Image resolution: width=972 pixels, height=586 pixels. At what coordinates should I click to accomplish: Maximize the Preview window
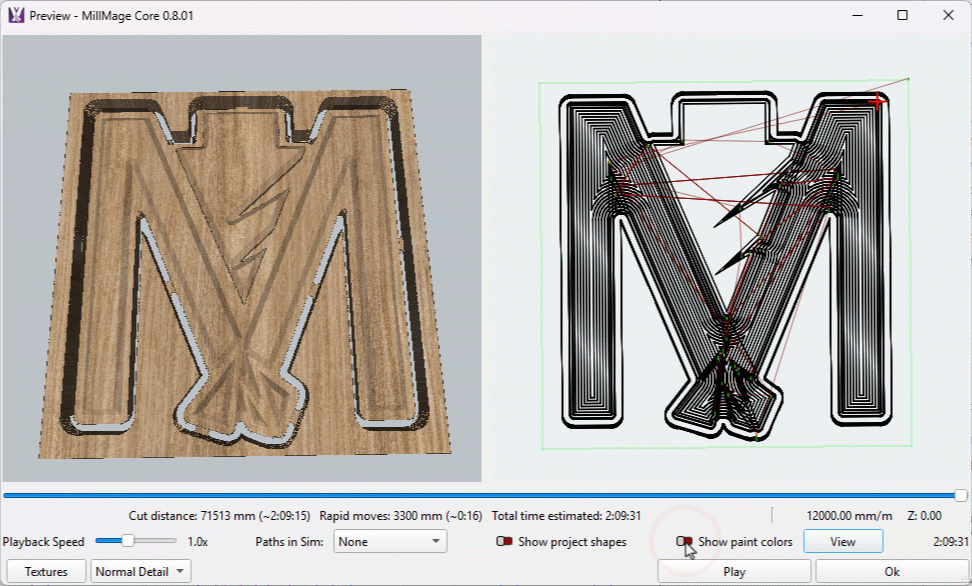coord(902,16)
